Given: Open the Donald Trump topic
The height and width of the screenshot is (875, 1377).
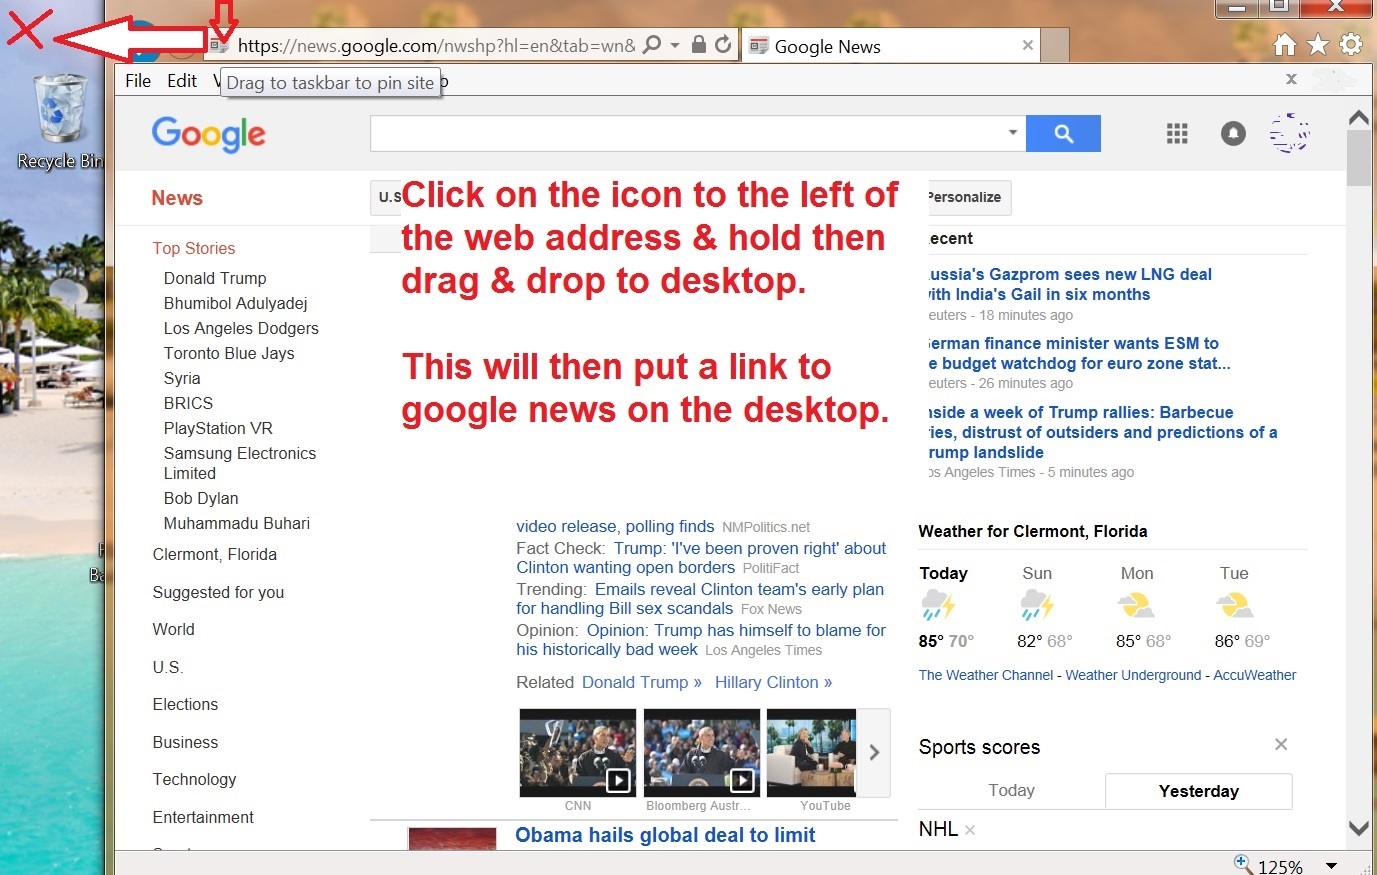Looking at the screenshot, I should [x=215, y=278].
